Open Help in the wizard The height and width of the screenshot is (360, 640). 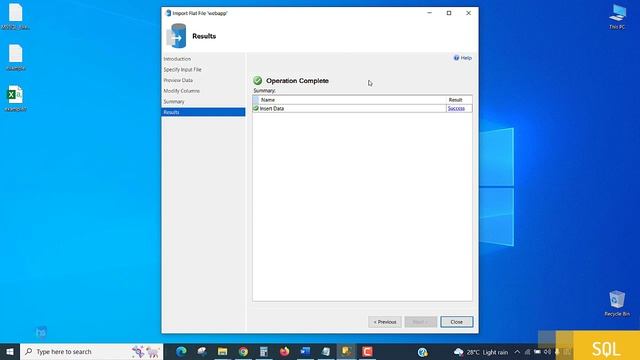[x=466, y=58]
